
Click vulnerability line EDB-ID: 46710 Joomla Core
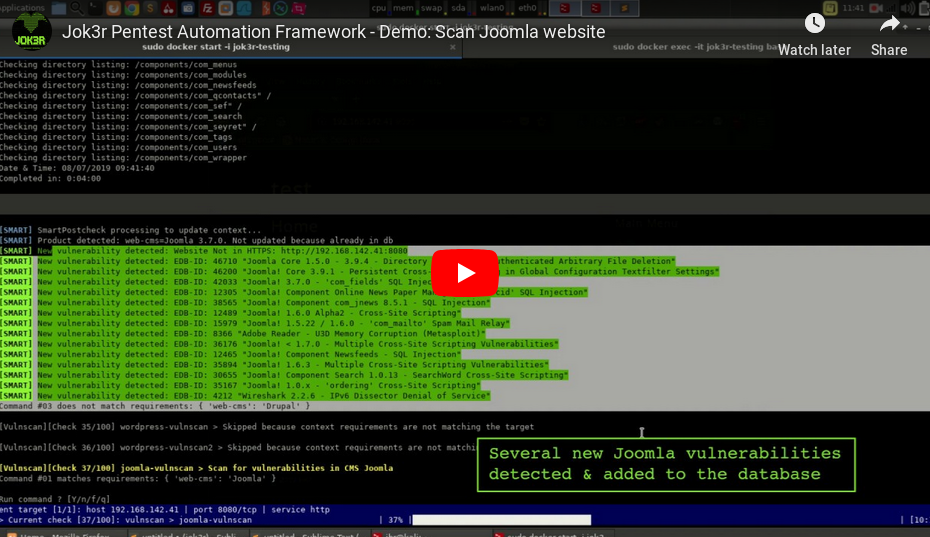[337, 261]
